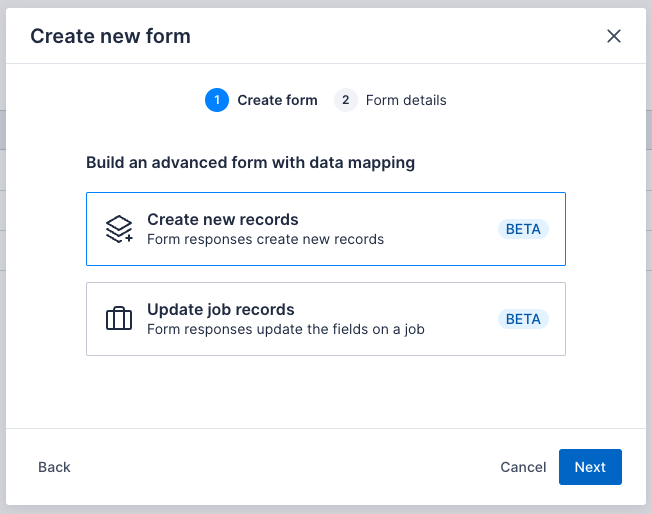This screenshot has width=652, height=514.
Task: Click the stacked layers plus icon
Action: point(119,229)
